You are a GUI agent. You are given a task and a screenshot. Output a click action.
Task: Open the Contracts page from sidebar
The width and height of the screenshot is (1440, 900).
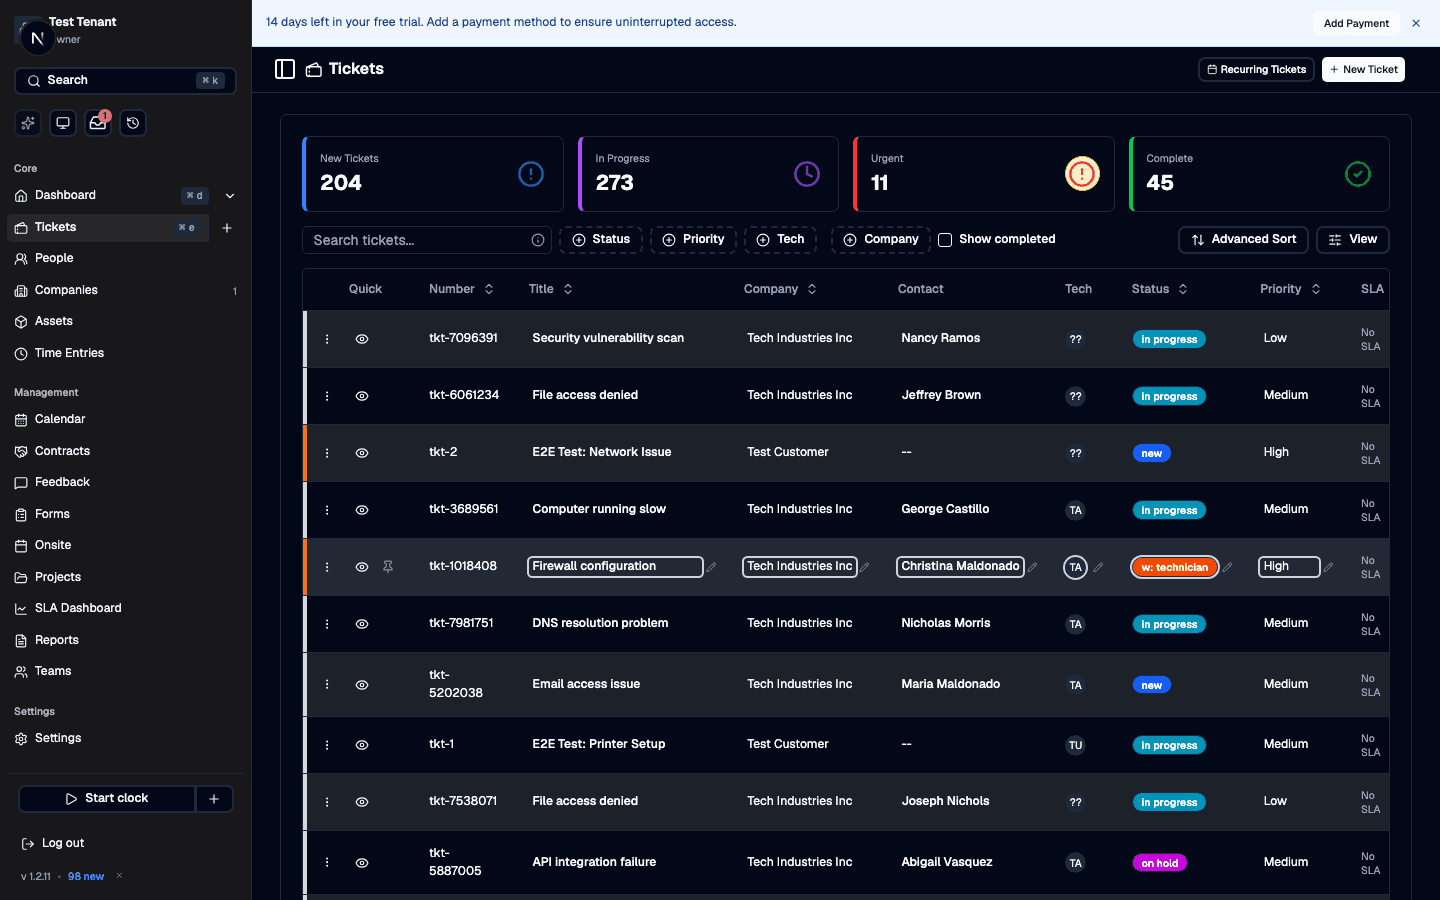(60, 450)
